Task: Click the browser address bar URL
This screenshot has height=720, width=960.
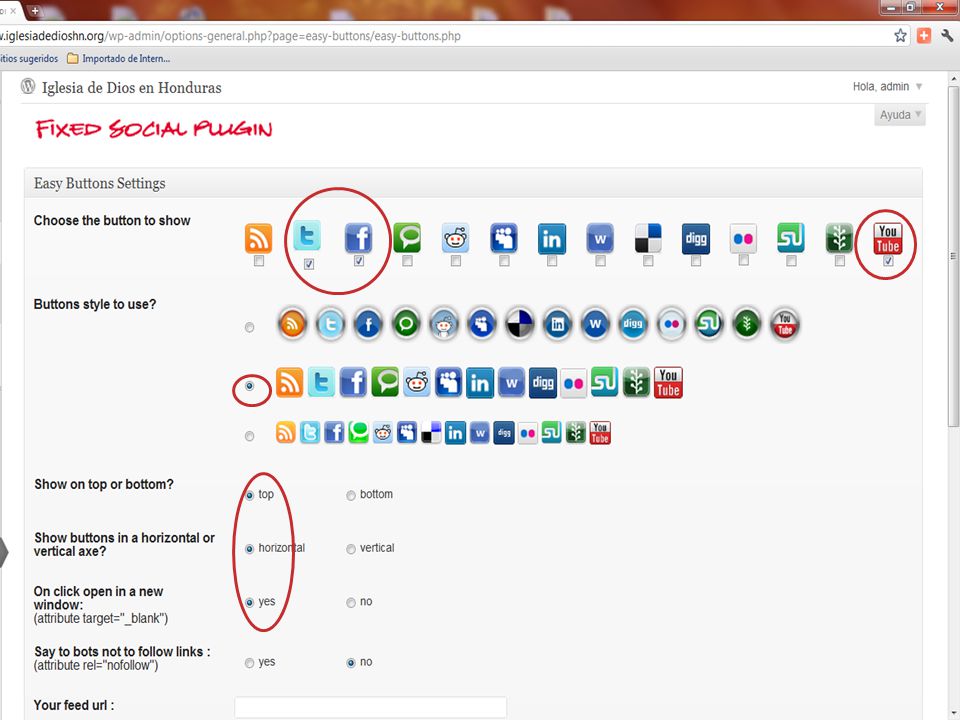Action: 230,36
